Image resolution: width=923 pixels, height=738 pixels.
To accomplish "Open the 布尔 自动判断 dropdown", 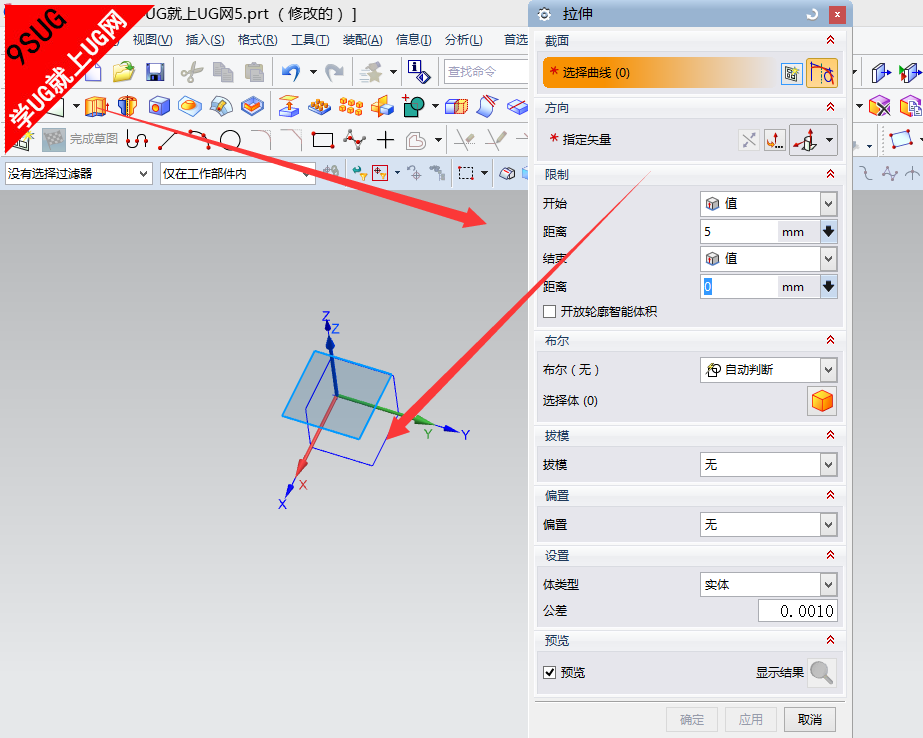I will tap(768, 370).
